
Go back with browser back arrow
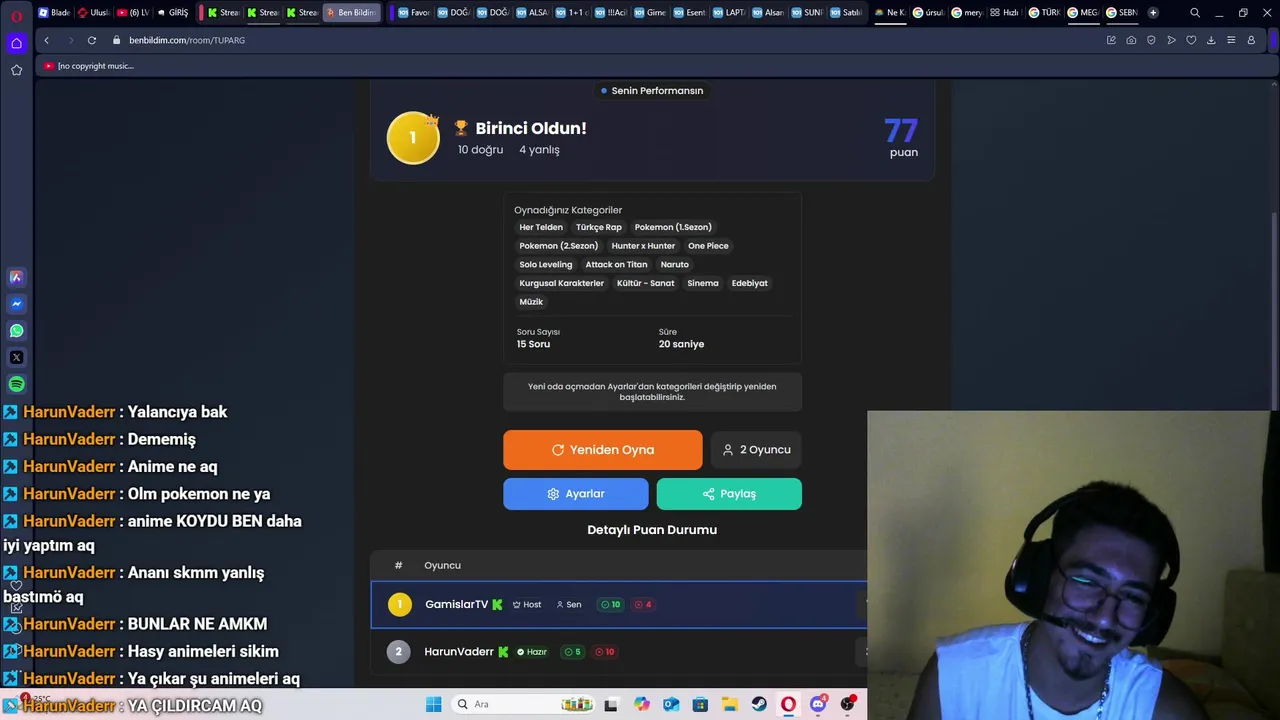click(46, 40)
